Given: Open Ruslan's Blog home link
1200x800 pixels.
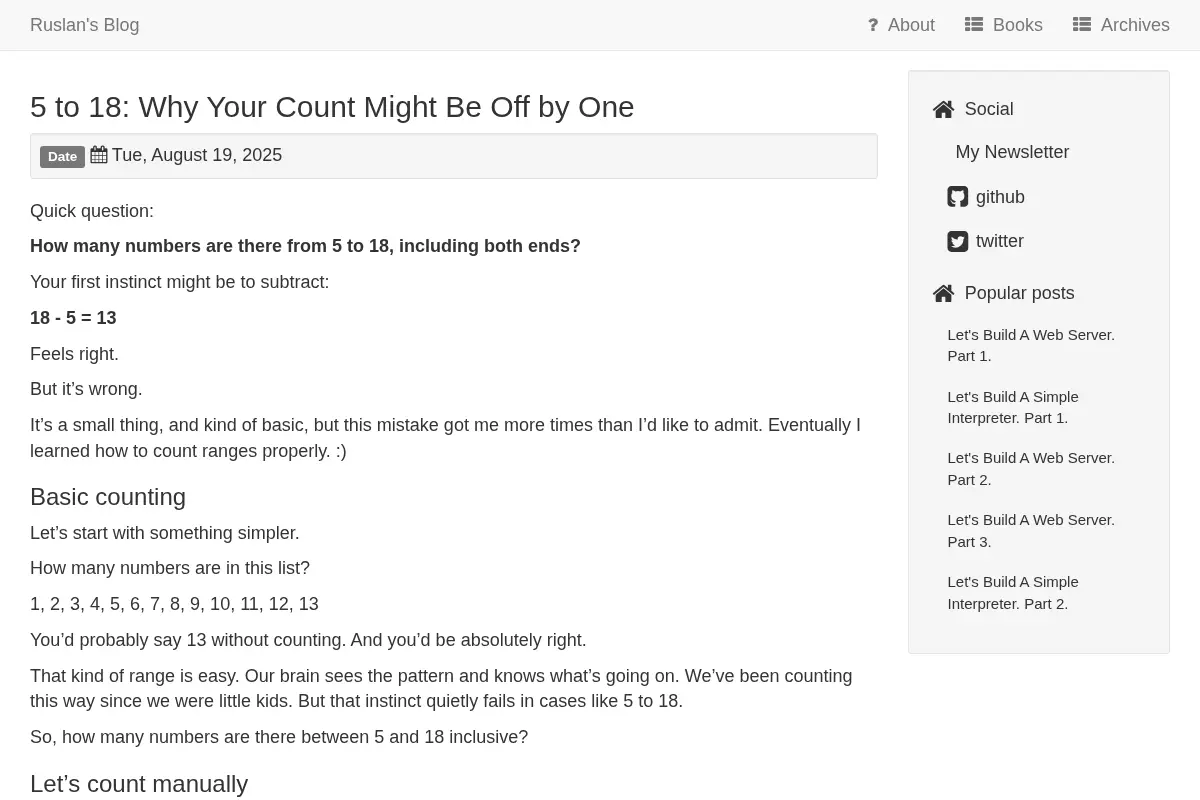Looking at the screenshot, I should (85, 25).
